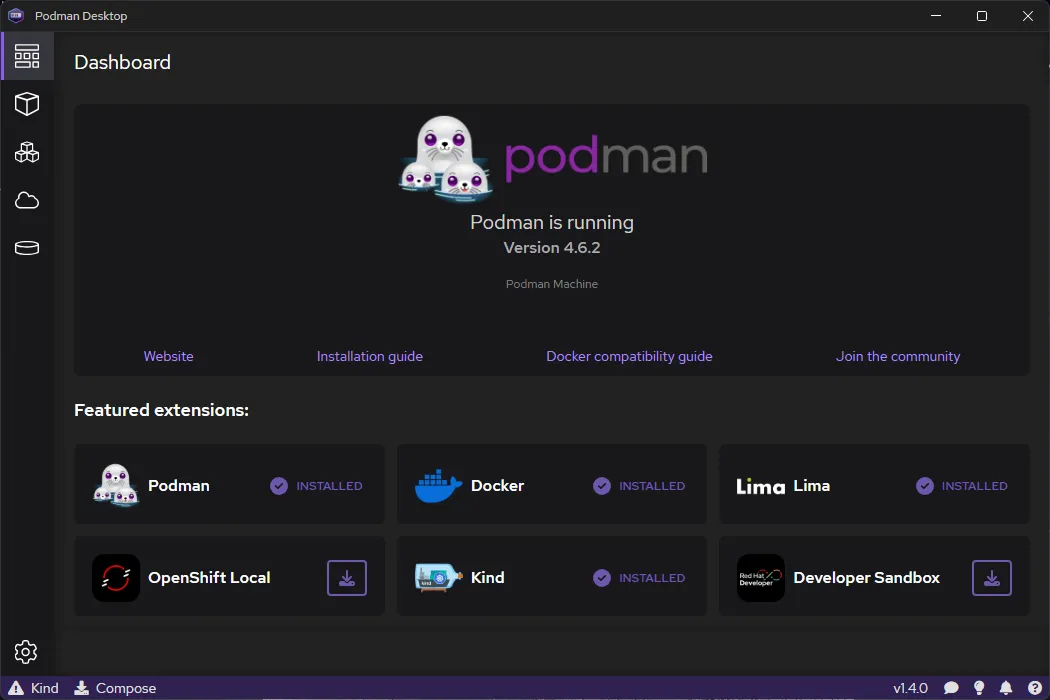The height and width of the screenshot is (700, 1050).
Task: Click the 'Version 4.6.2' text
Action: click(552, 248)
